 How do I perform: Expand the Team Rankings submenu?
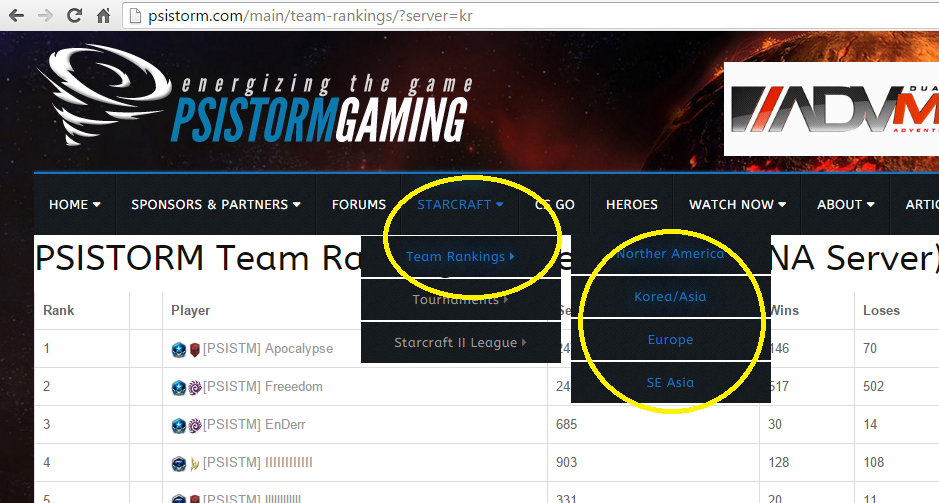(x=461, y=256)
